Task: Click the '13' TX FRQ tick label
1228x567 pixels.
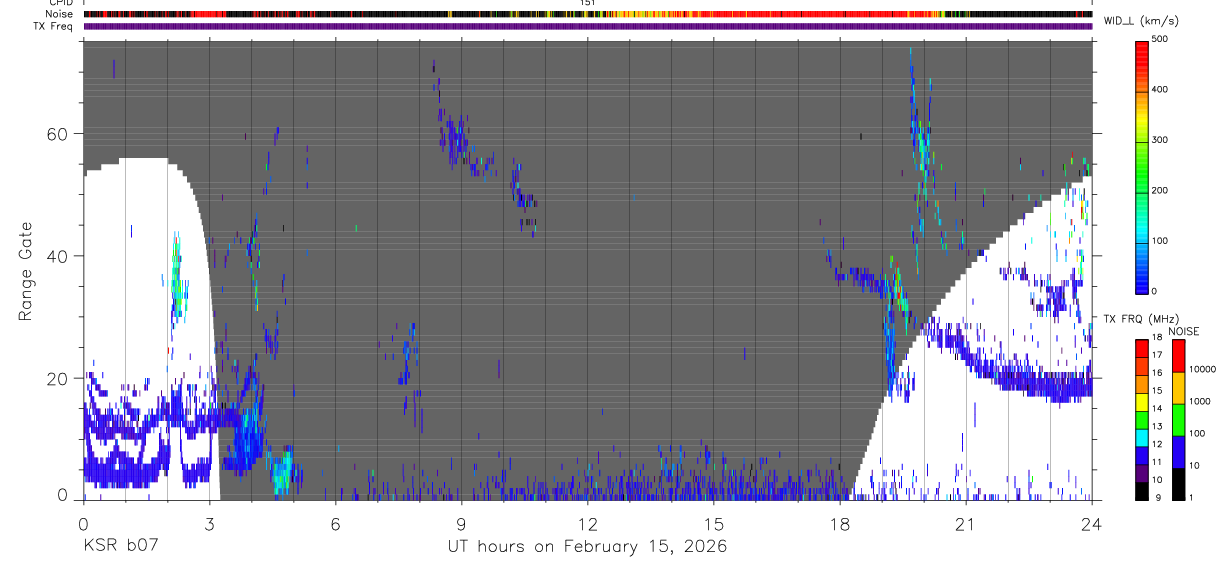Action: pyautogui.click(x=1157, y=426)
